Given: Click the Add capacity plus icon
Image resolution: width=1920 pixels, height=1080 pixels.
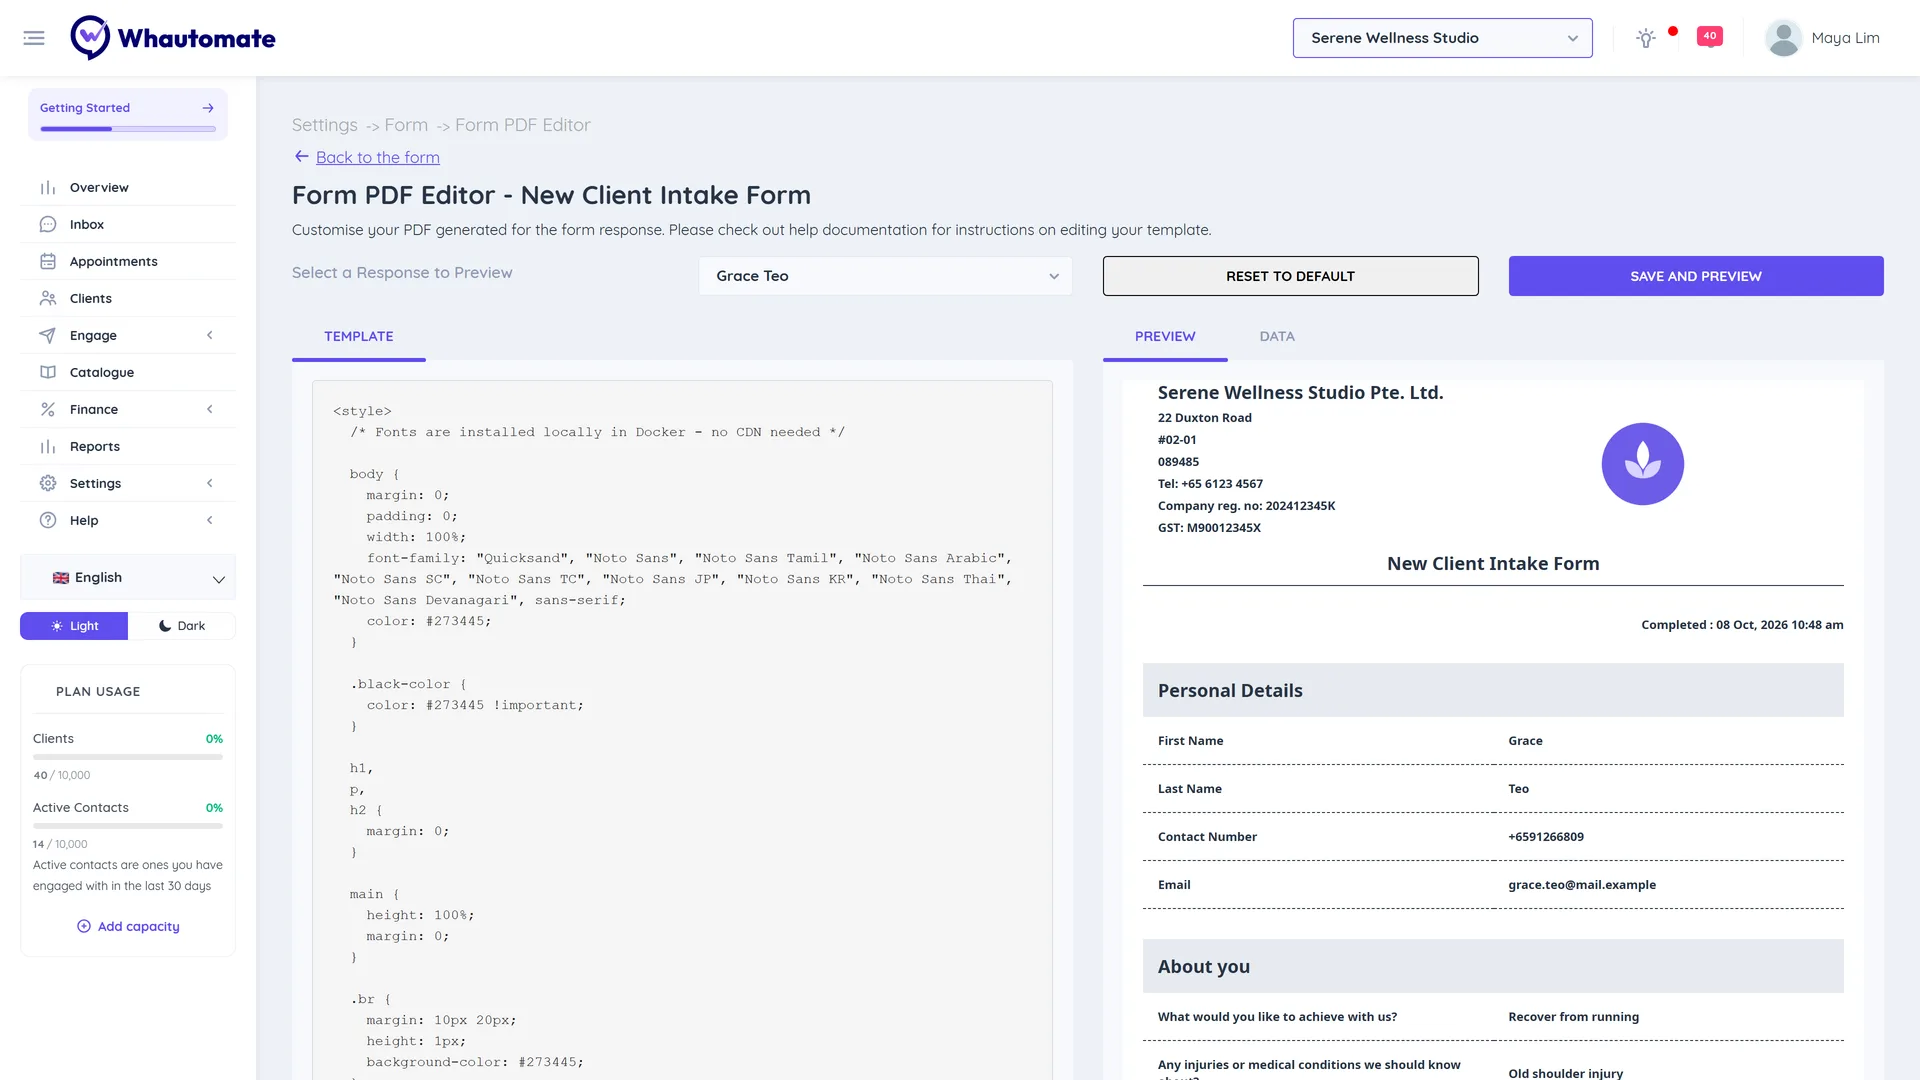Looking at the screenshot, I should click(x=84, y=927).
